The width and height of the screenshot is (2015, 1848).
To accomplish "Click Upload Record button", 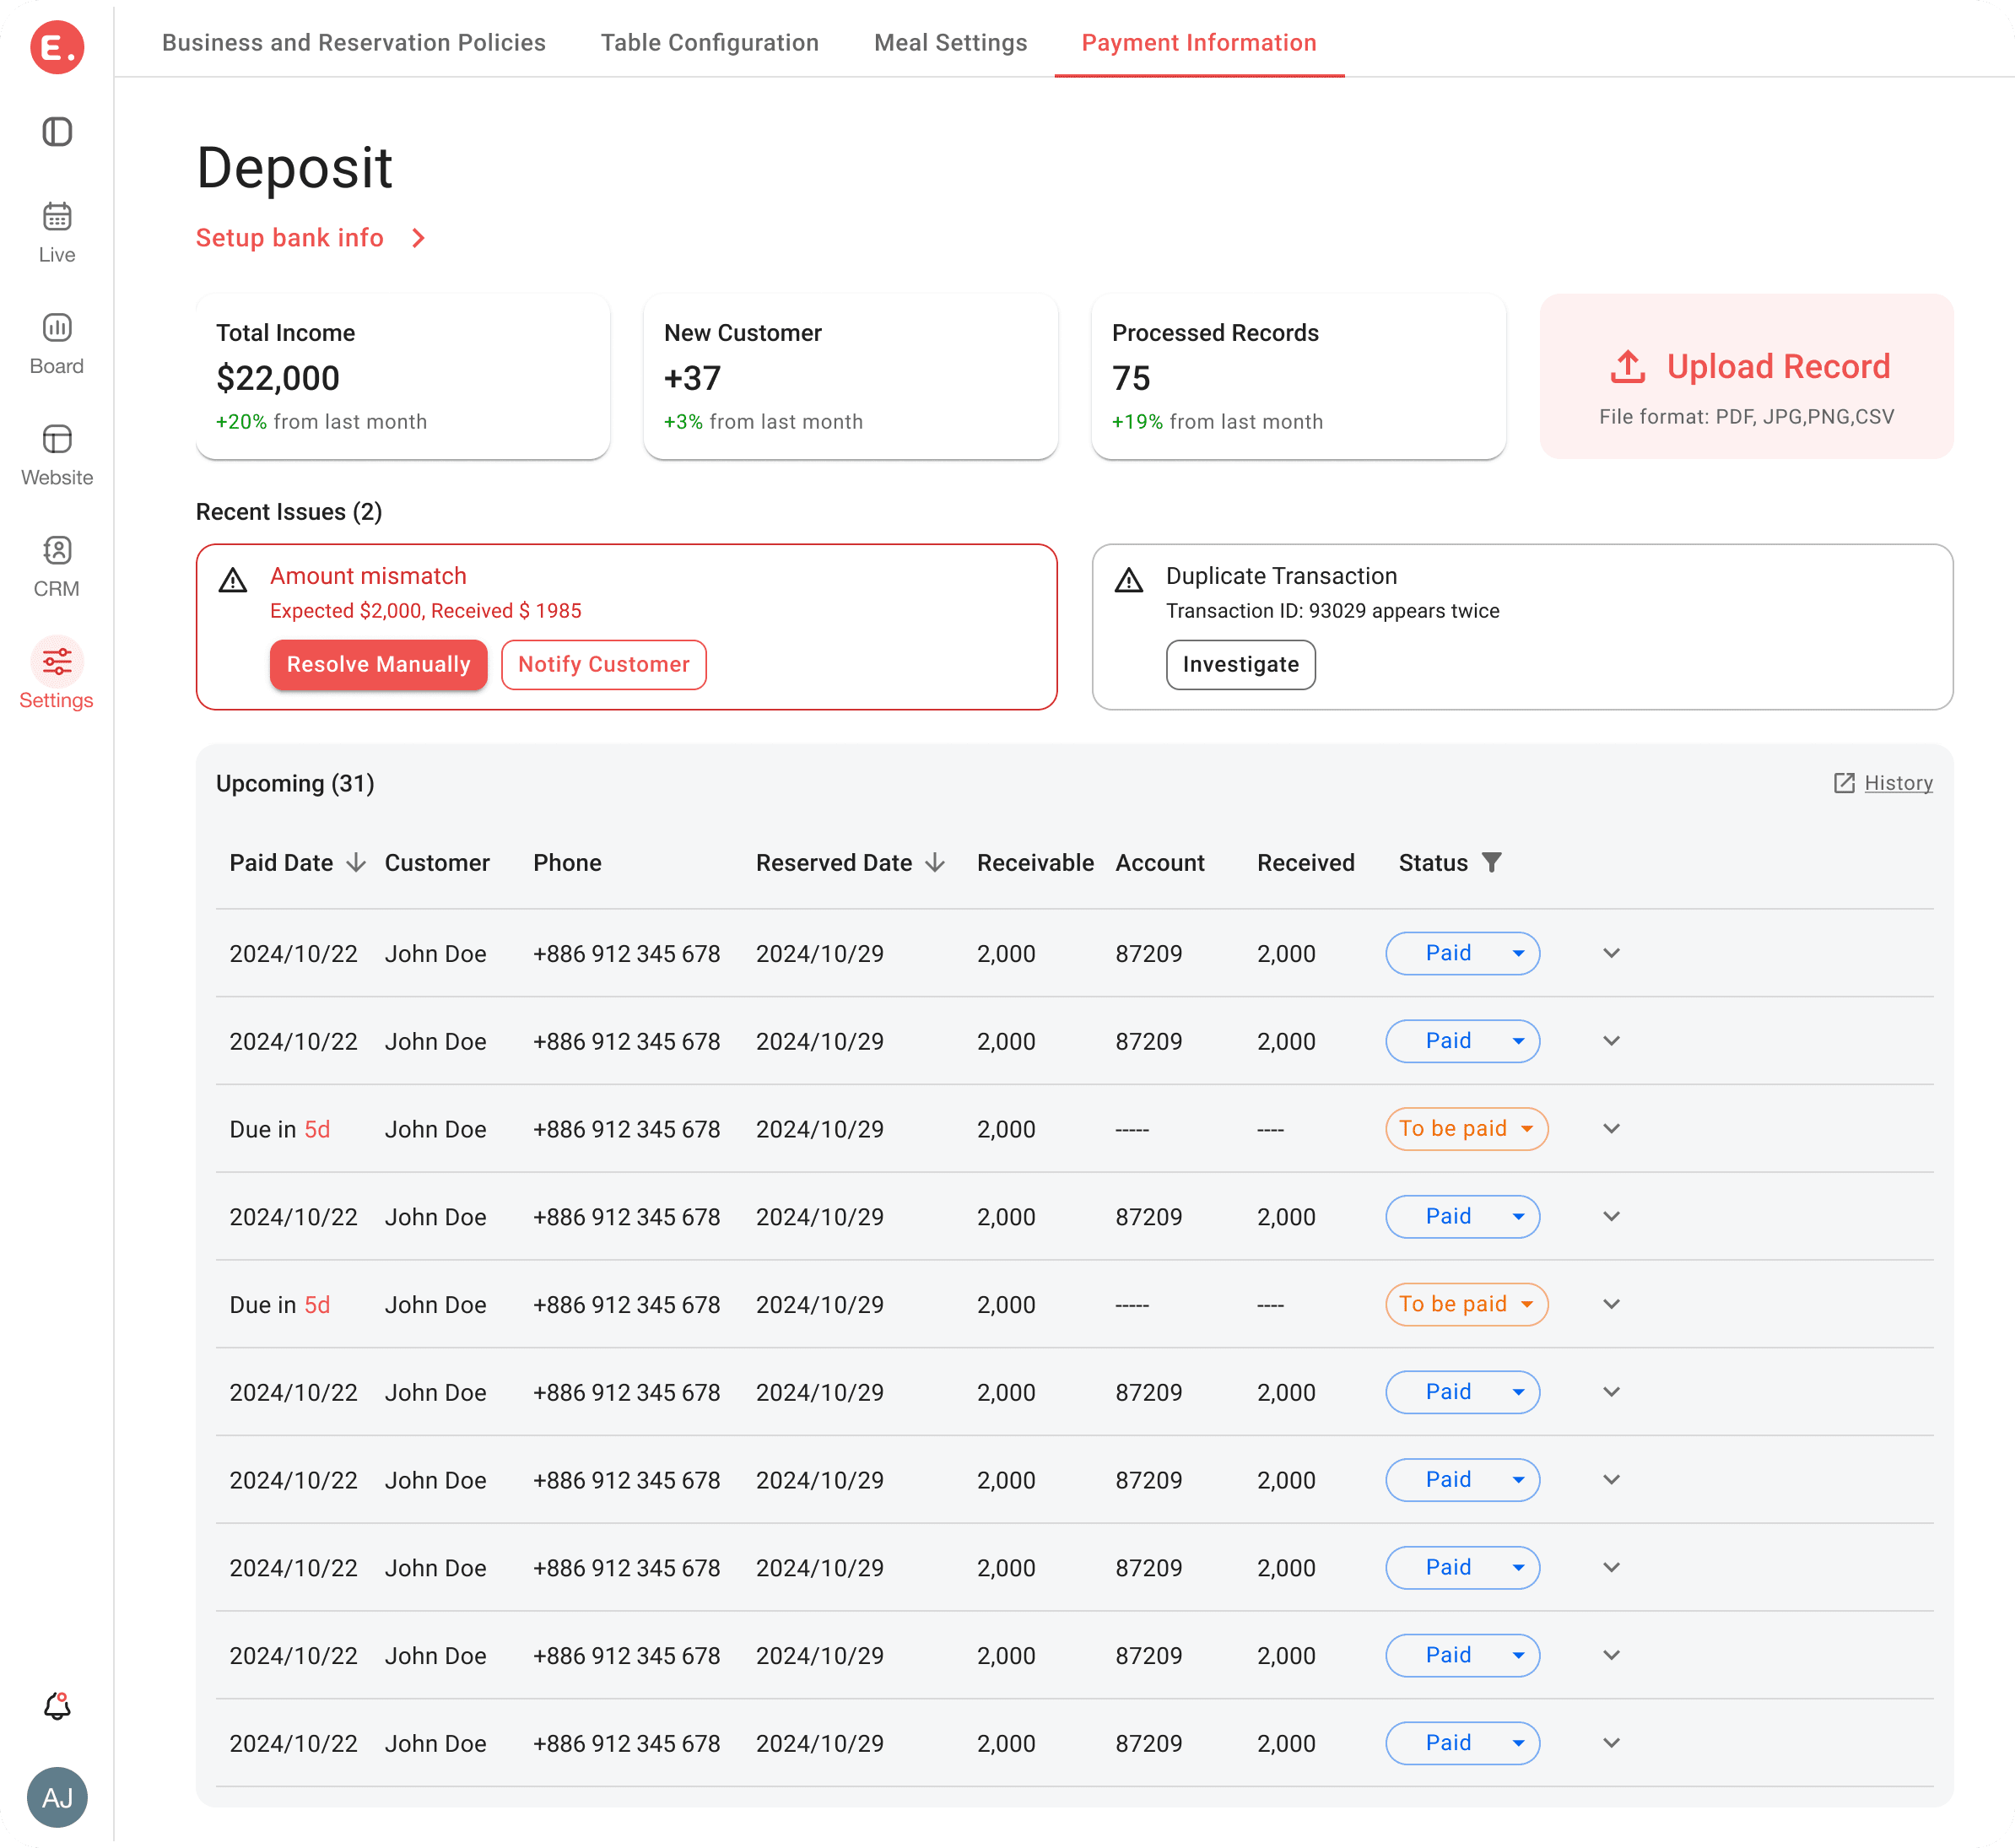I will click(1747, 377).
